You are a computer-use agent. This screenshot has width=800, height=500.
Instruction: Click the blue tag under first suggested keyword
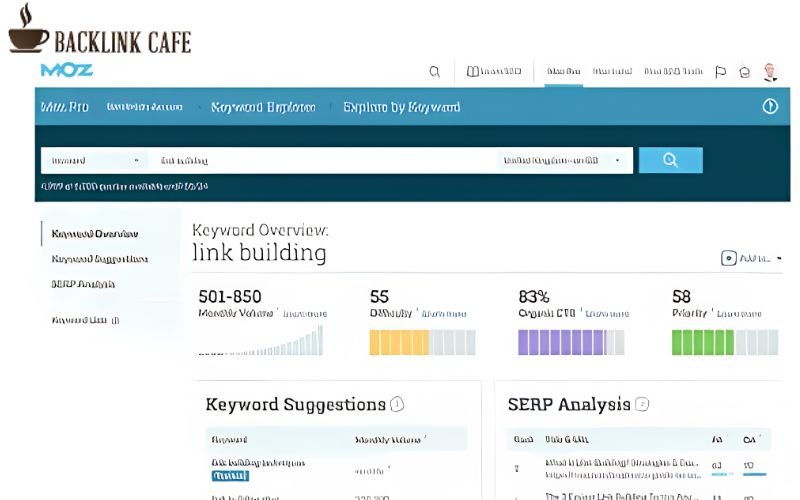click(230, 476)
